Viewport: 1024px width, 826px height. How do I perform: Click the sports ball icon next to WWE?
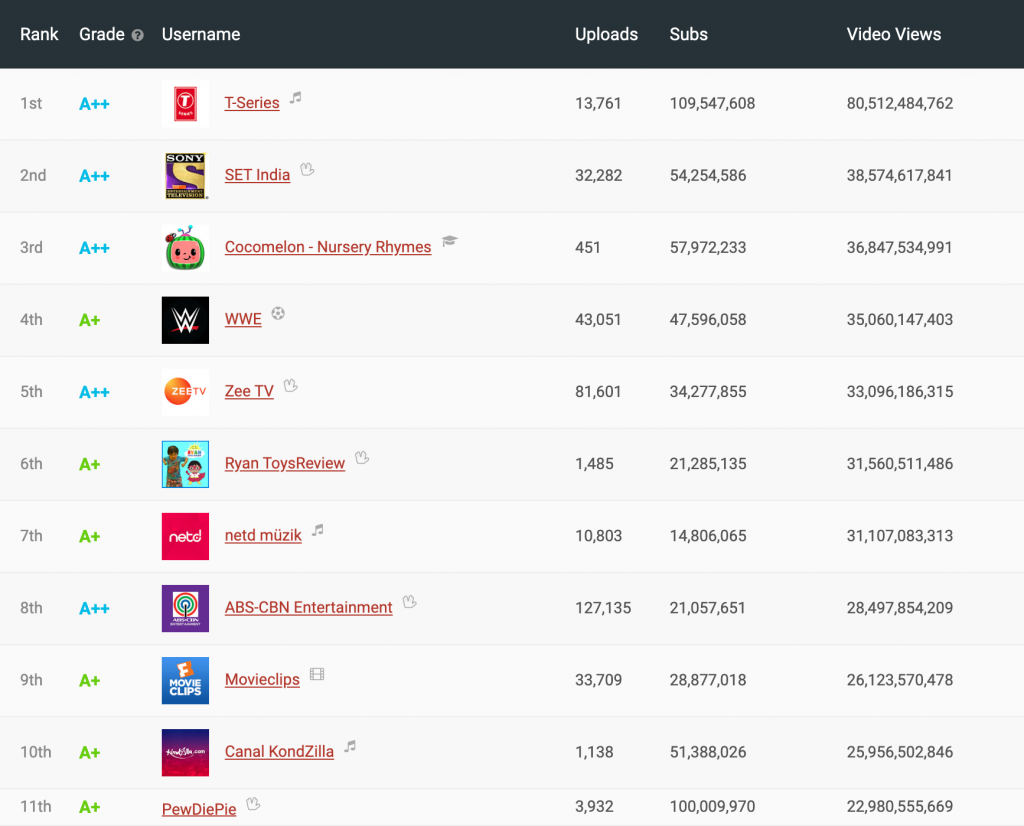click(x=278, y=314)
